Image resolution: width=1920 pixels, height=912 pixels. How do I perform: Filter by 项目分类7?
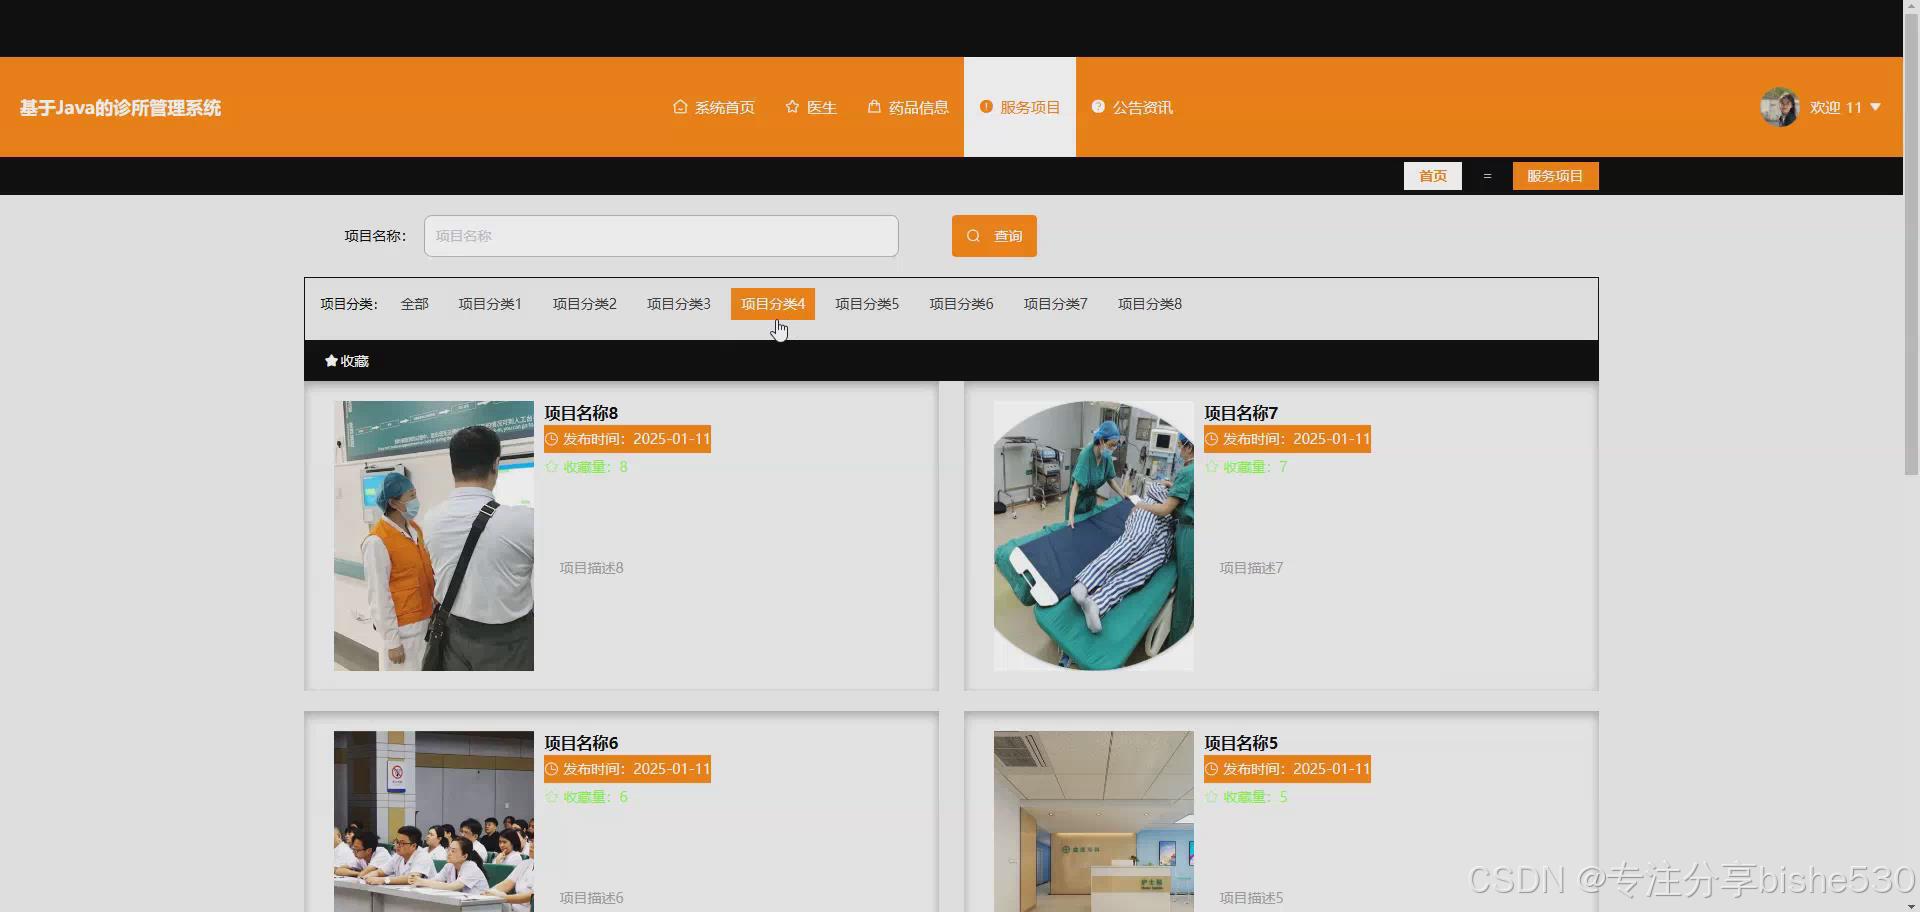1056,304
